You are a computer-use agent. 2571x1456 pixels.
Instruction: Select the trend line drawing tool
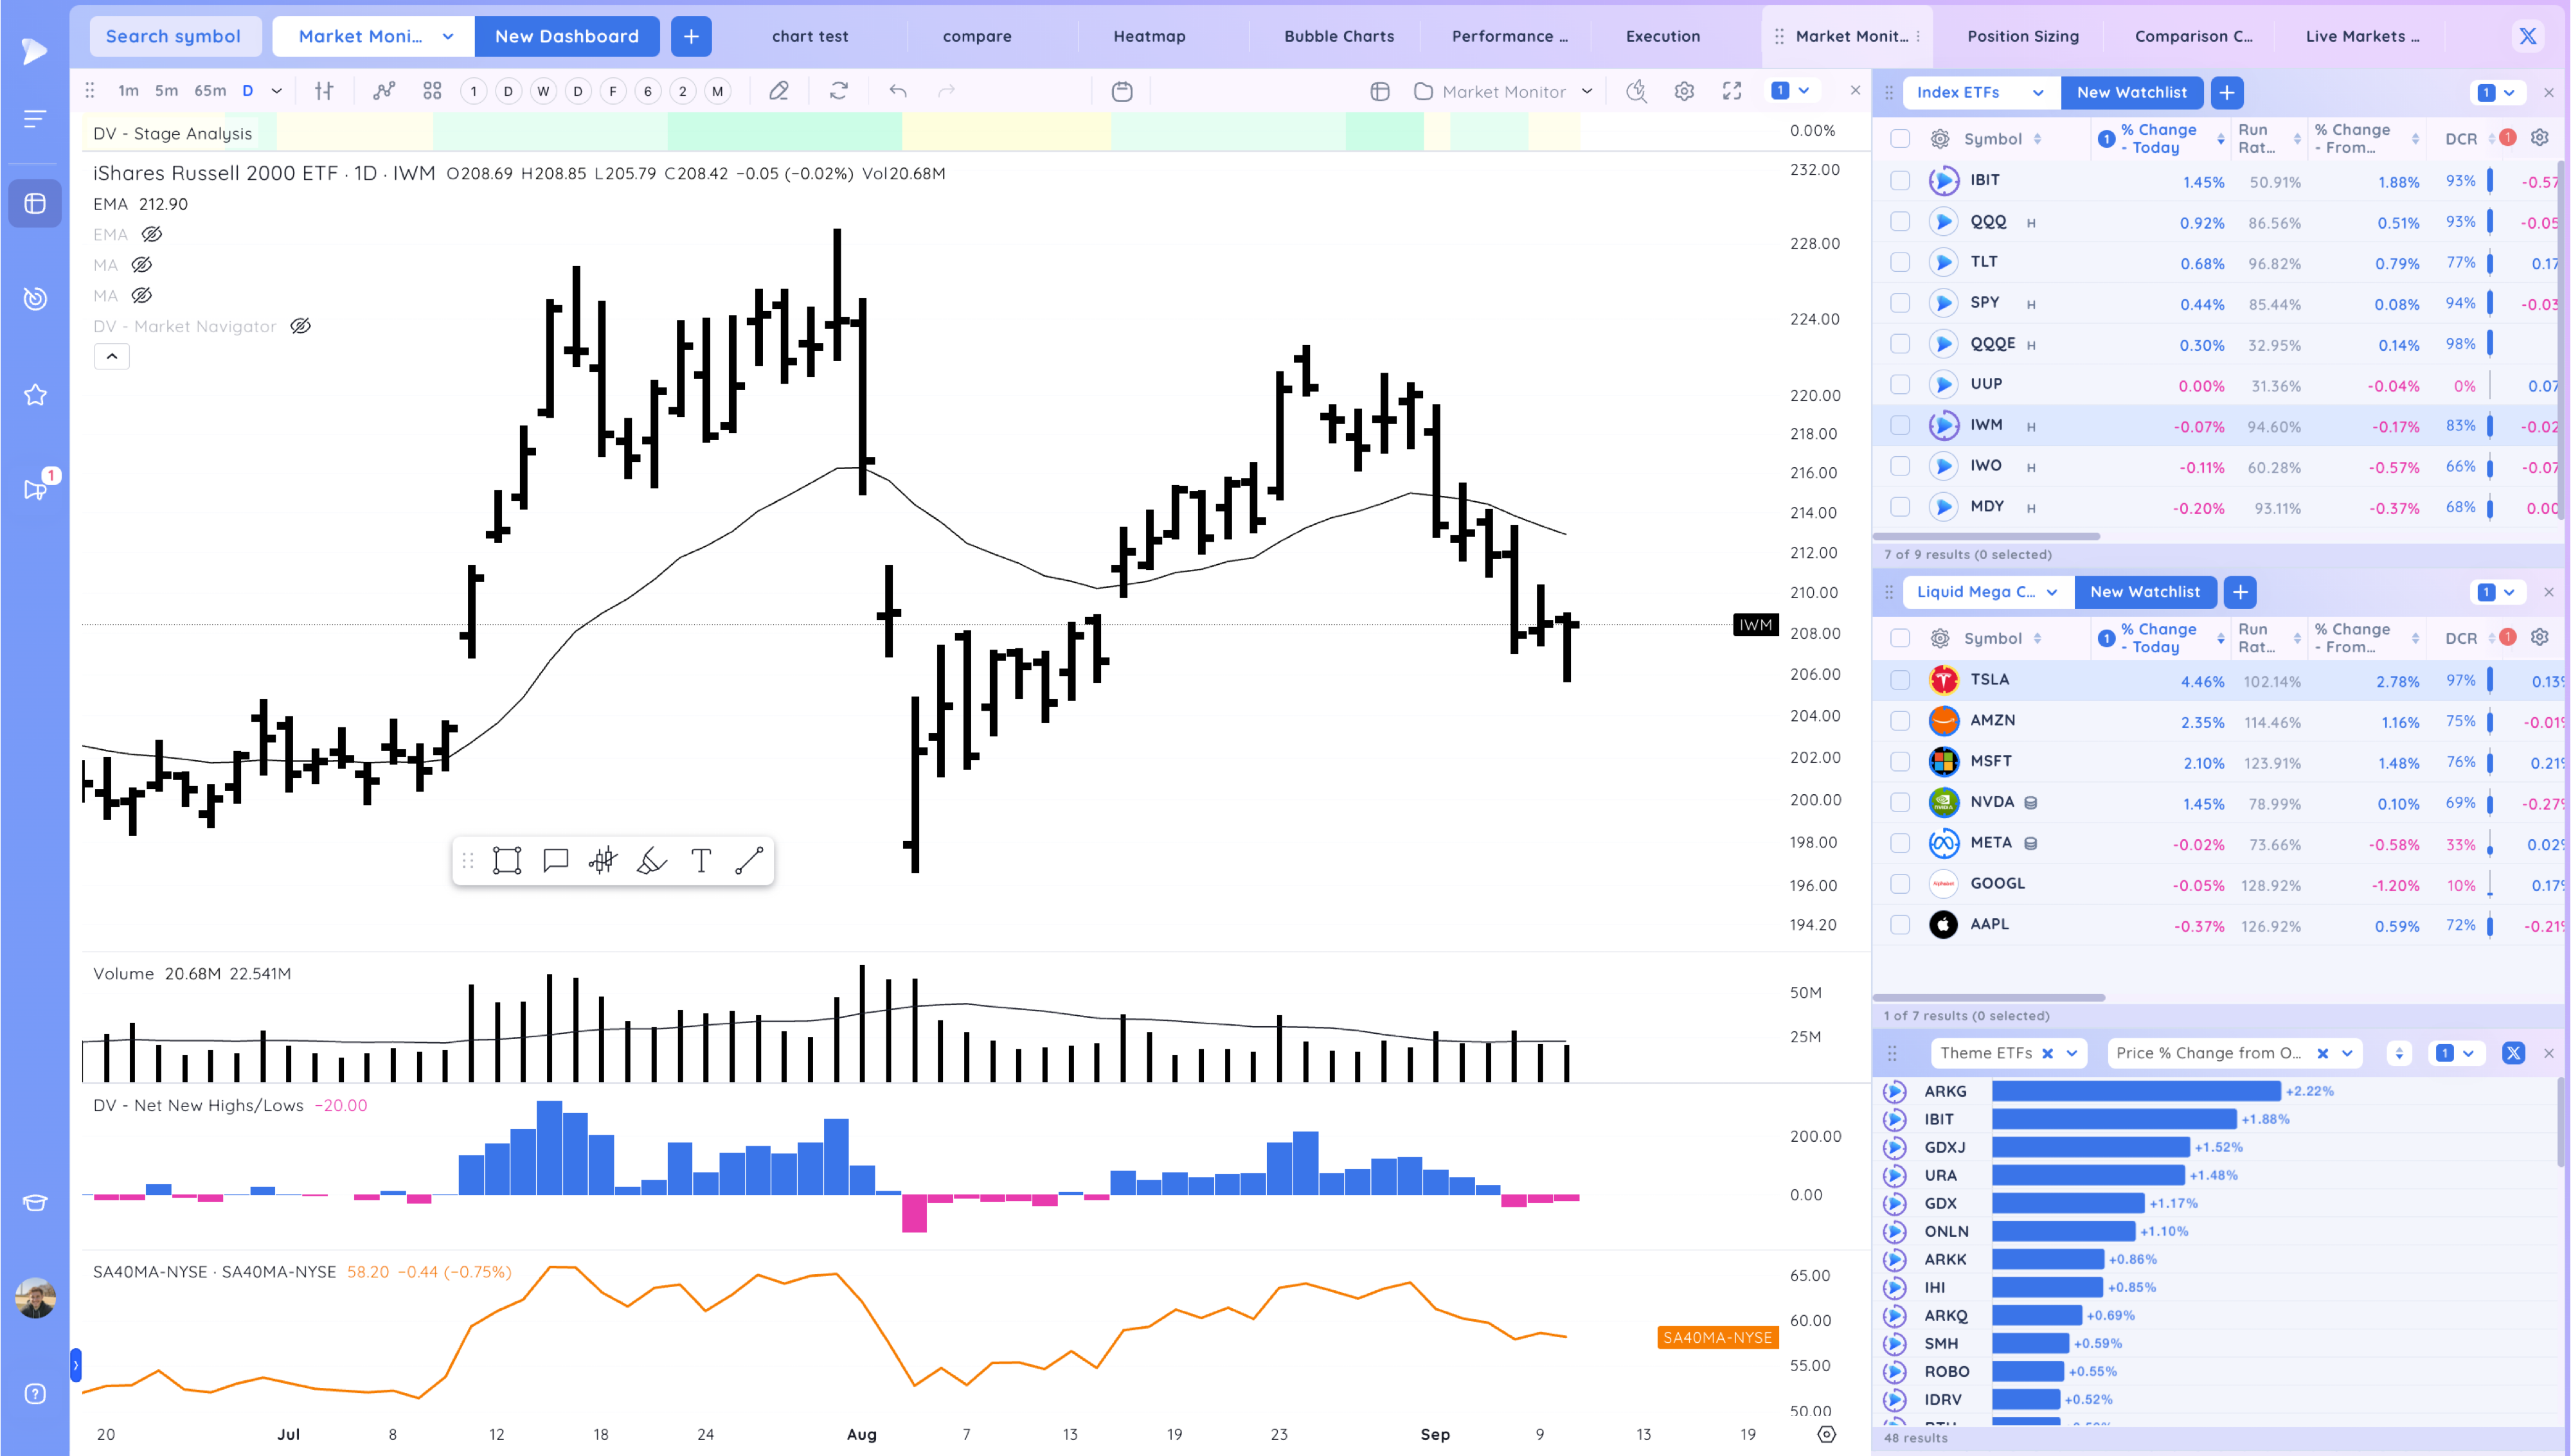coord(749,861)
